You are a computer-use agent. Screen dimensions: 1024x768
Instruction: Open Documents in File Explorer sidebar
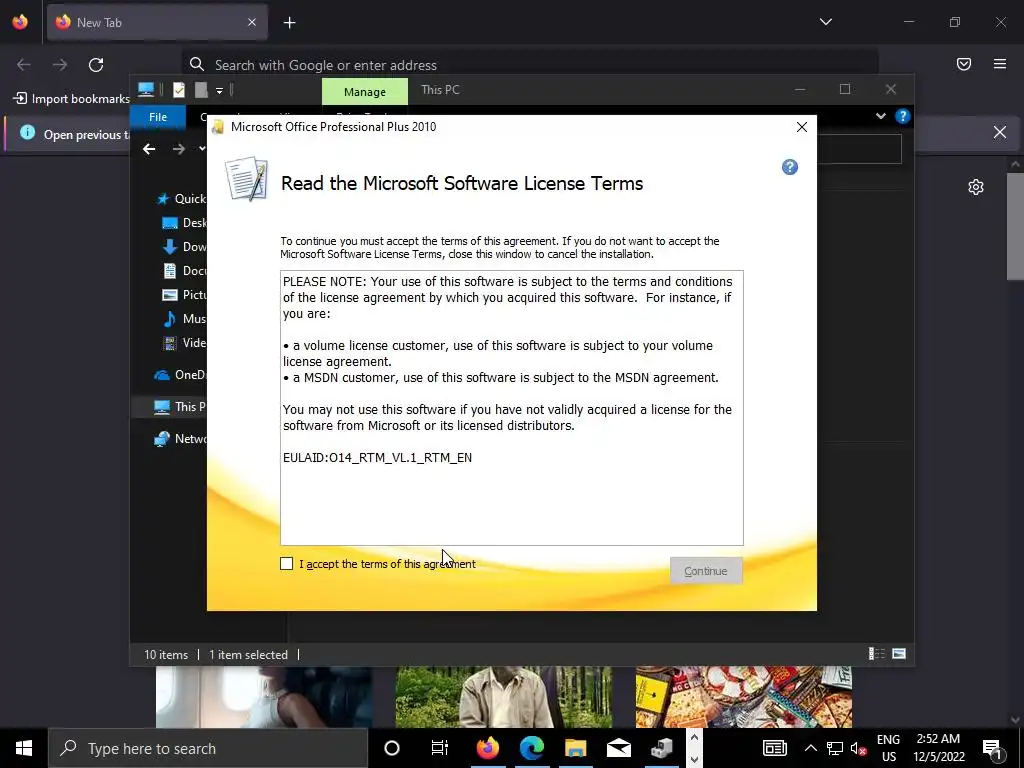[x=184, y=270]
